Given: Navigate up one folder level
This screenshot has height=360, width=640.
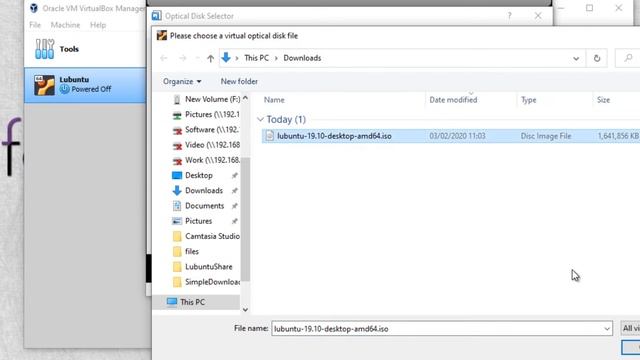Looking at the screenshot, I should point(210,58).
